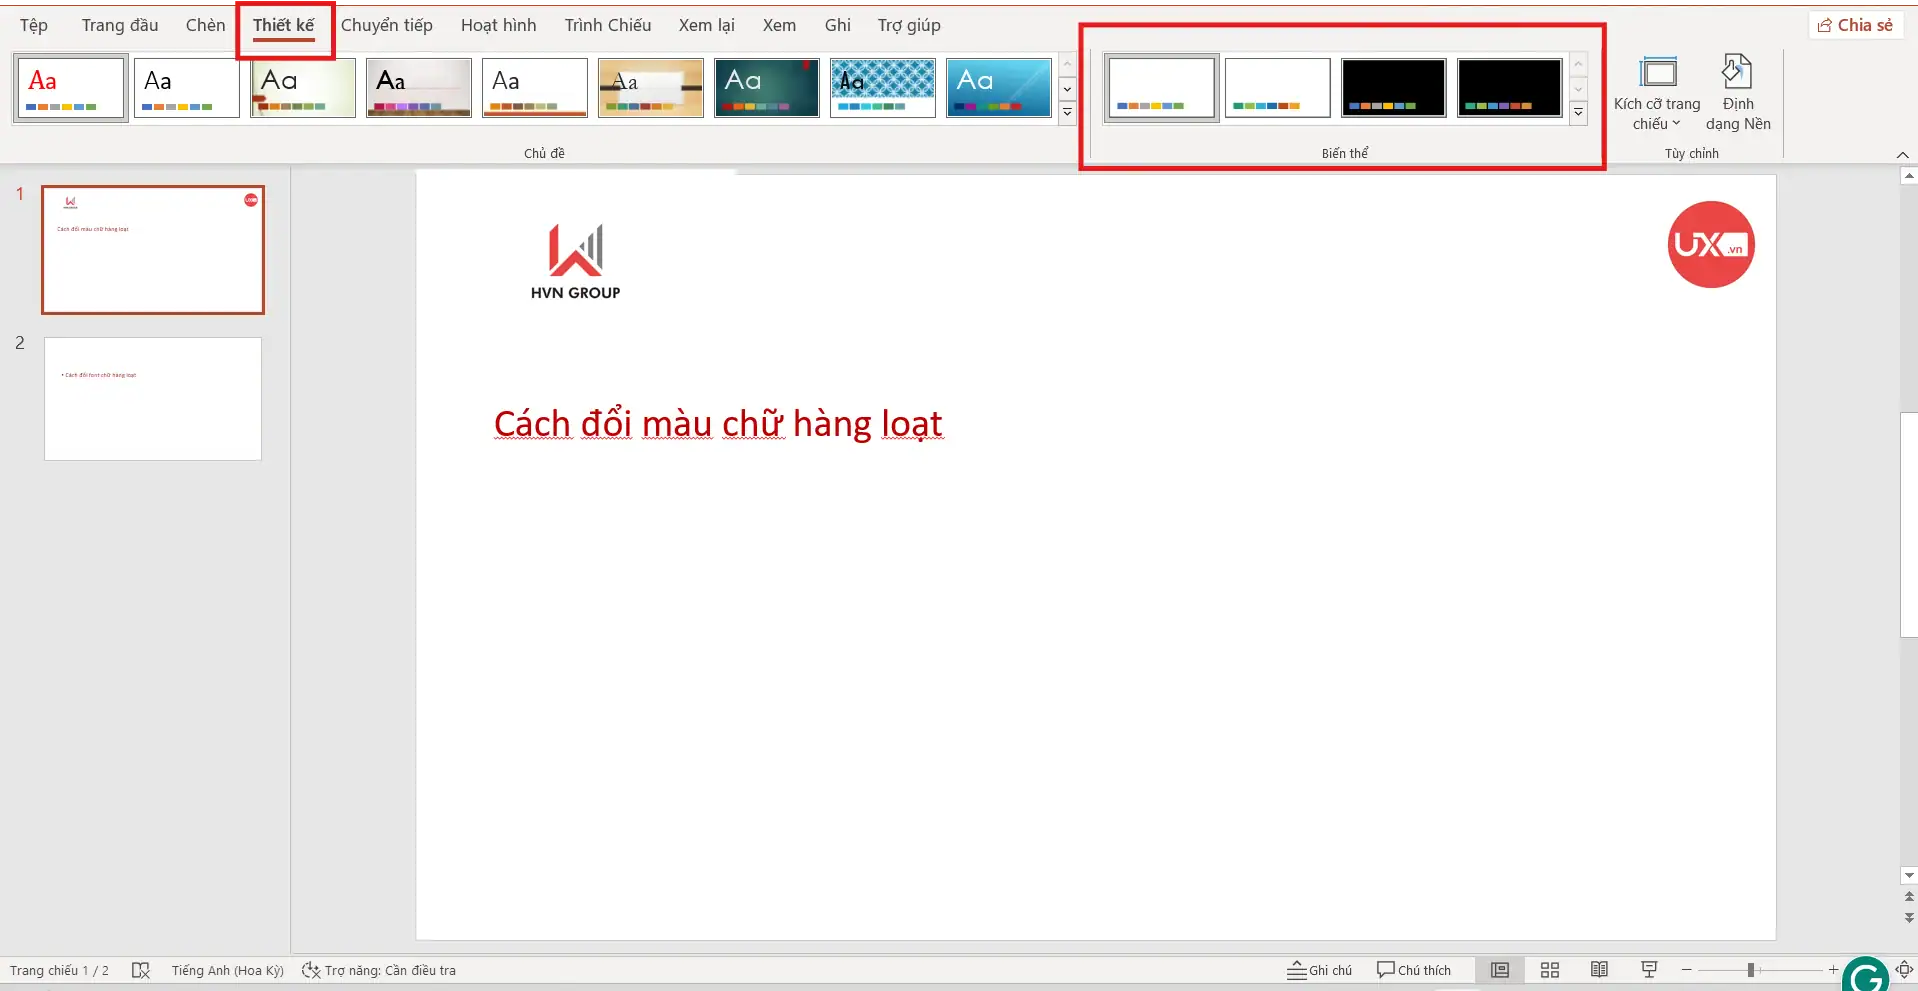Collapse the ribbon with the chevron
Image resolution: width=1918 pixels, height=991 pixels.
coord(1903,154)
